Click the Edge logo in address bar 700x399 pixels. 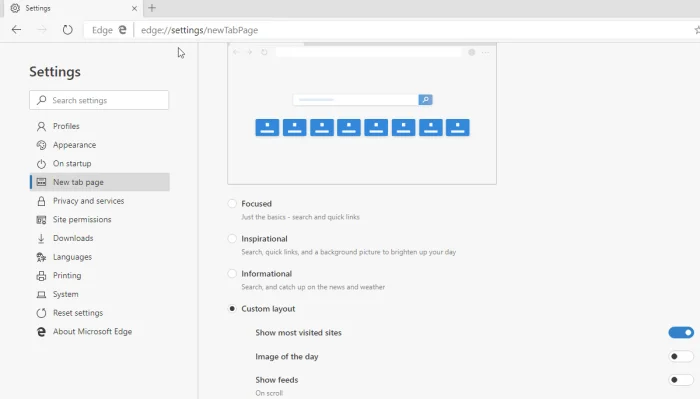click(122, 30)
